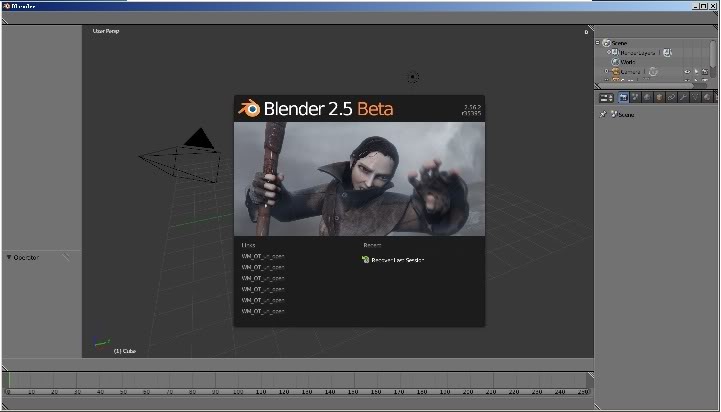Screen dimensions: 721x412
Task: Minimize the Blender window
Action: pyautogui.click(x=696, y=6)
